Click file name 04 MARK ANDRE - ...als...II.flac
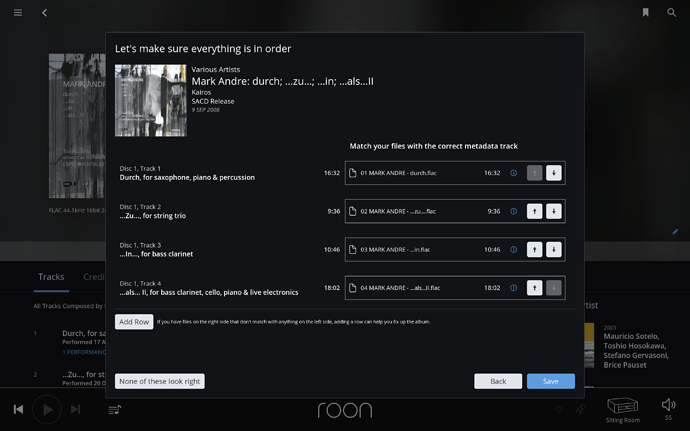The width and height of the screenshot is (690, 431). pyautogui.click(x=400, y=288)
